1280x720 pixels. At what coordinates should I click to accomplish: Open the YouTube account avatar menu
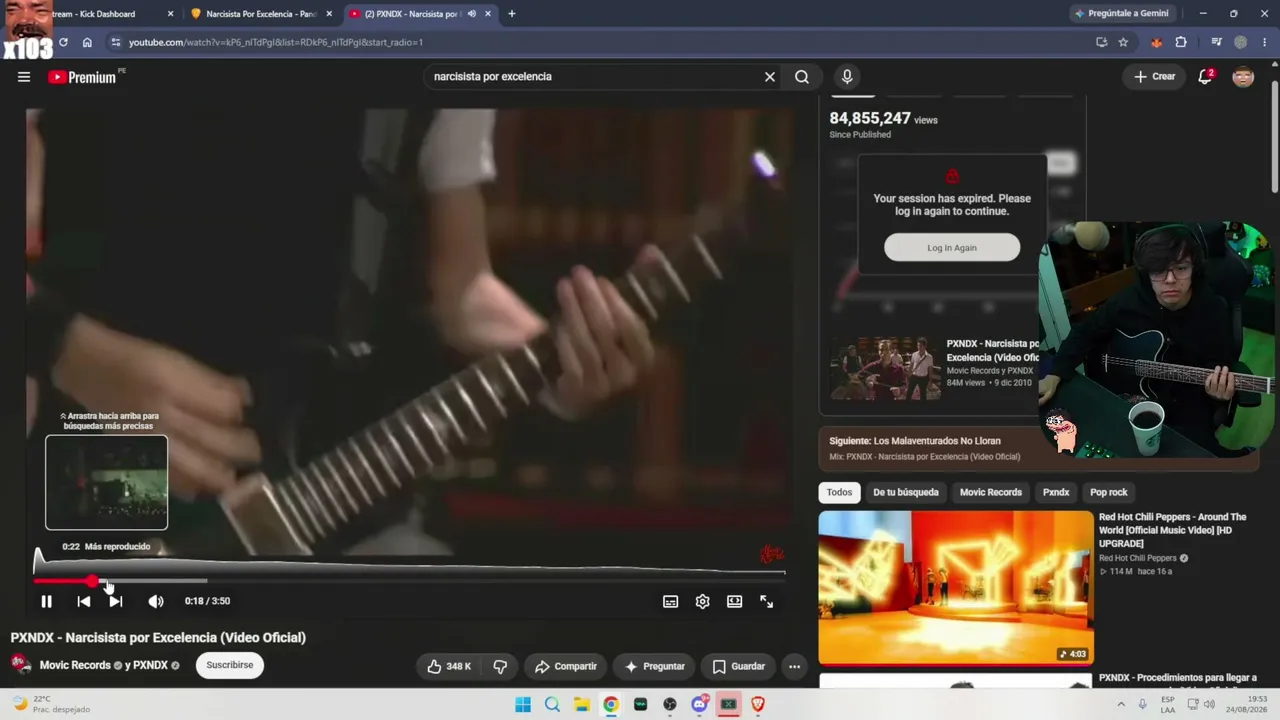click(x=1243, y=77)
